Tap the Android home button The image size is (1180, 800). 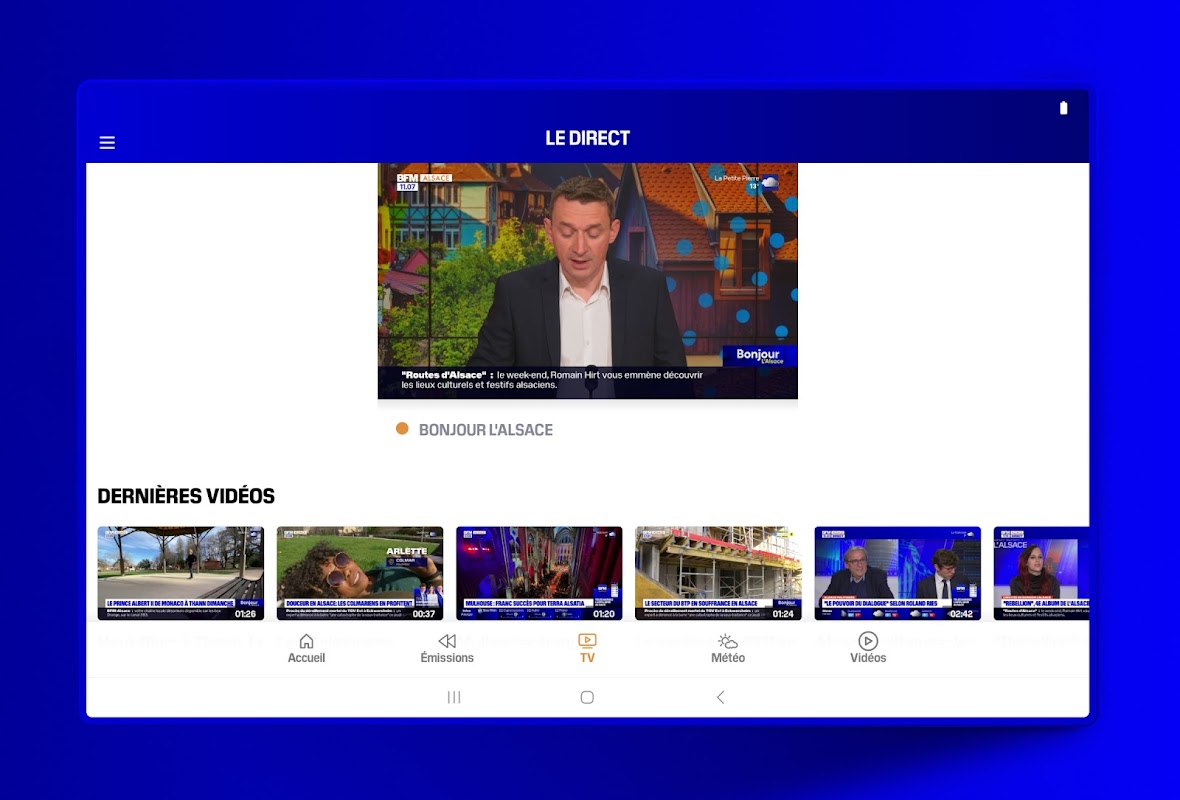coord(587,697)
